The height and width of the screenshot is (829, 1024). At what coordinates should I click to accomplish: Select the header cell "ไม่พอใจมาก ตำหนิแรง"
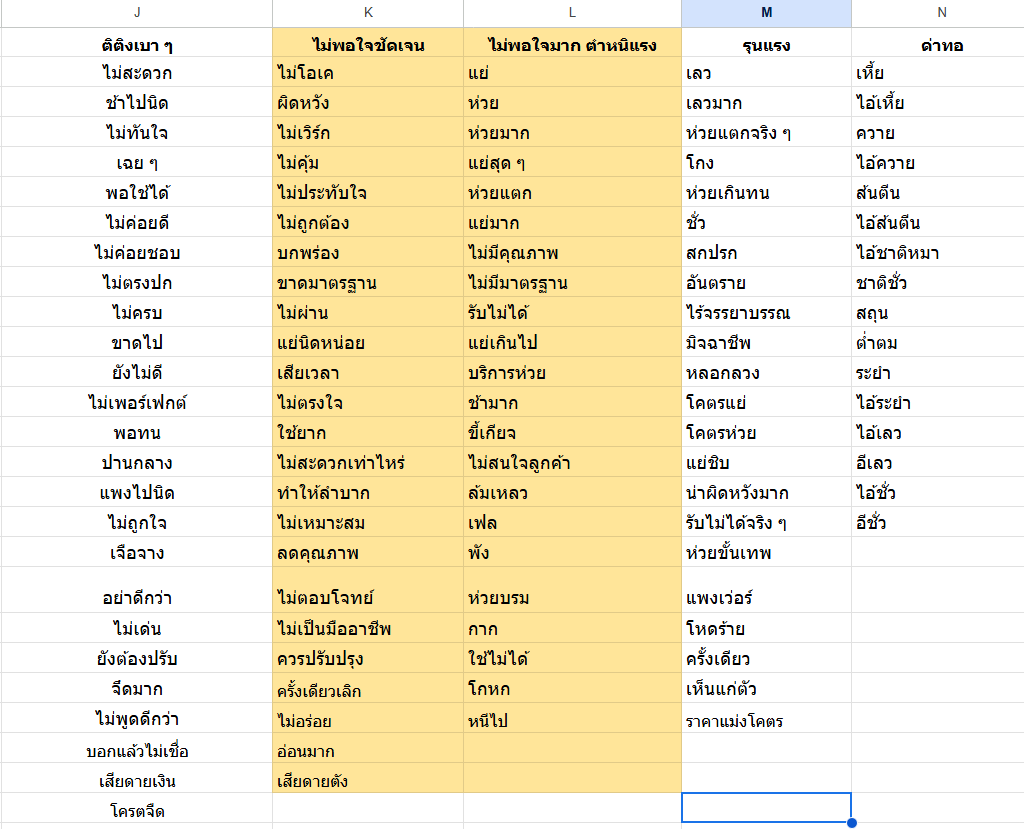(572, 45)
